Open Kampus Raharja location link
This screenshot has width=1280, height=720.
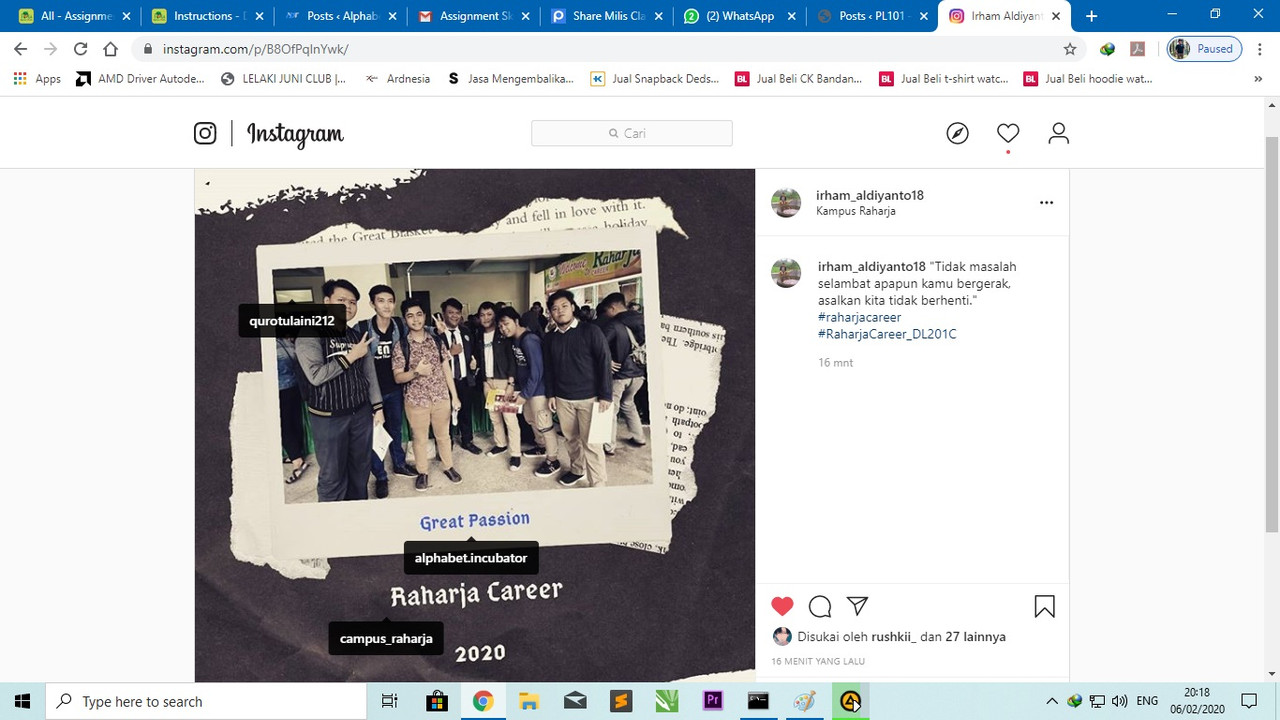[856, 211]
